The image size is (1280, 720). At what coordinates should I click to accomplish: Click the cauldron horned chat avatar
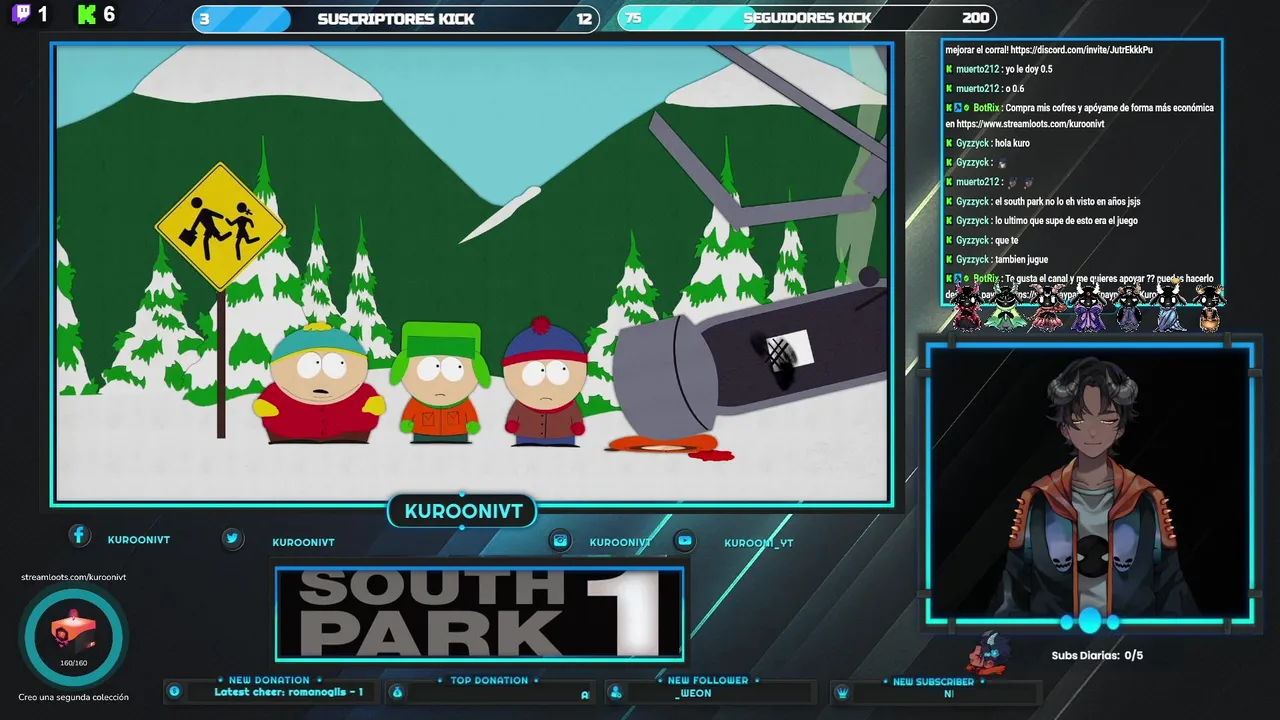pyautogui.click(x=1210, y=308)
